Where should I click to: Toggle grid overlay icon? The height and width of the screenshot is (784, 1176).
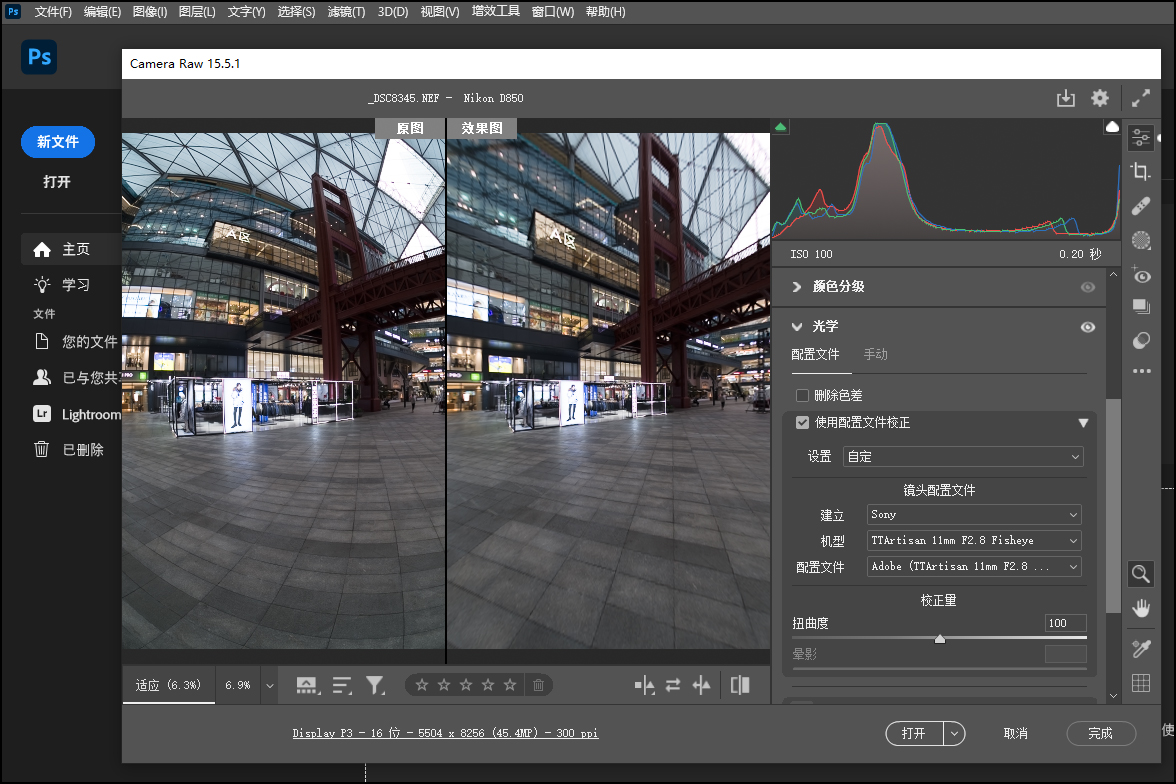click(1140, 683)
